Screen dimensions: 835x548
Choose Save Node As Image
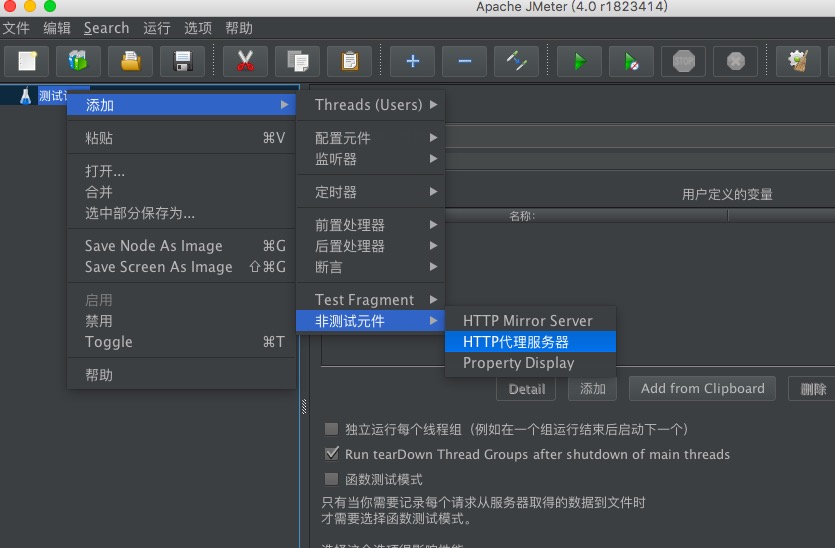coord(182,246)
